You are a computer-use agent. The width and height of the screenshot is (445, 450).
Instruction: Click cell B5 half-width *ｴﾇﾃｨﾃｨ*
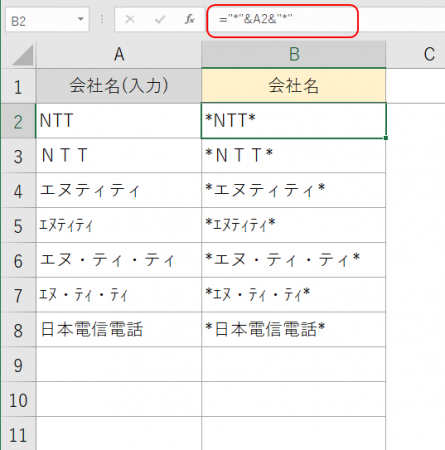click(293, 226)
